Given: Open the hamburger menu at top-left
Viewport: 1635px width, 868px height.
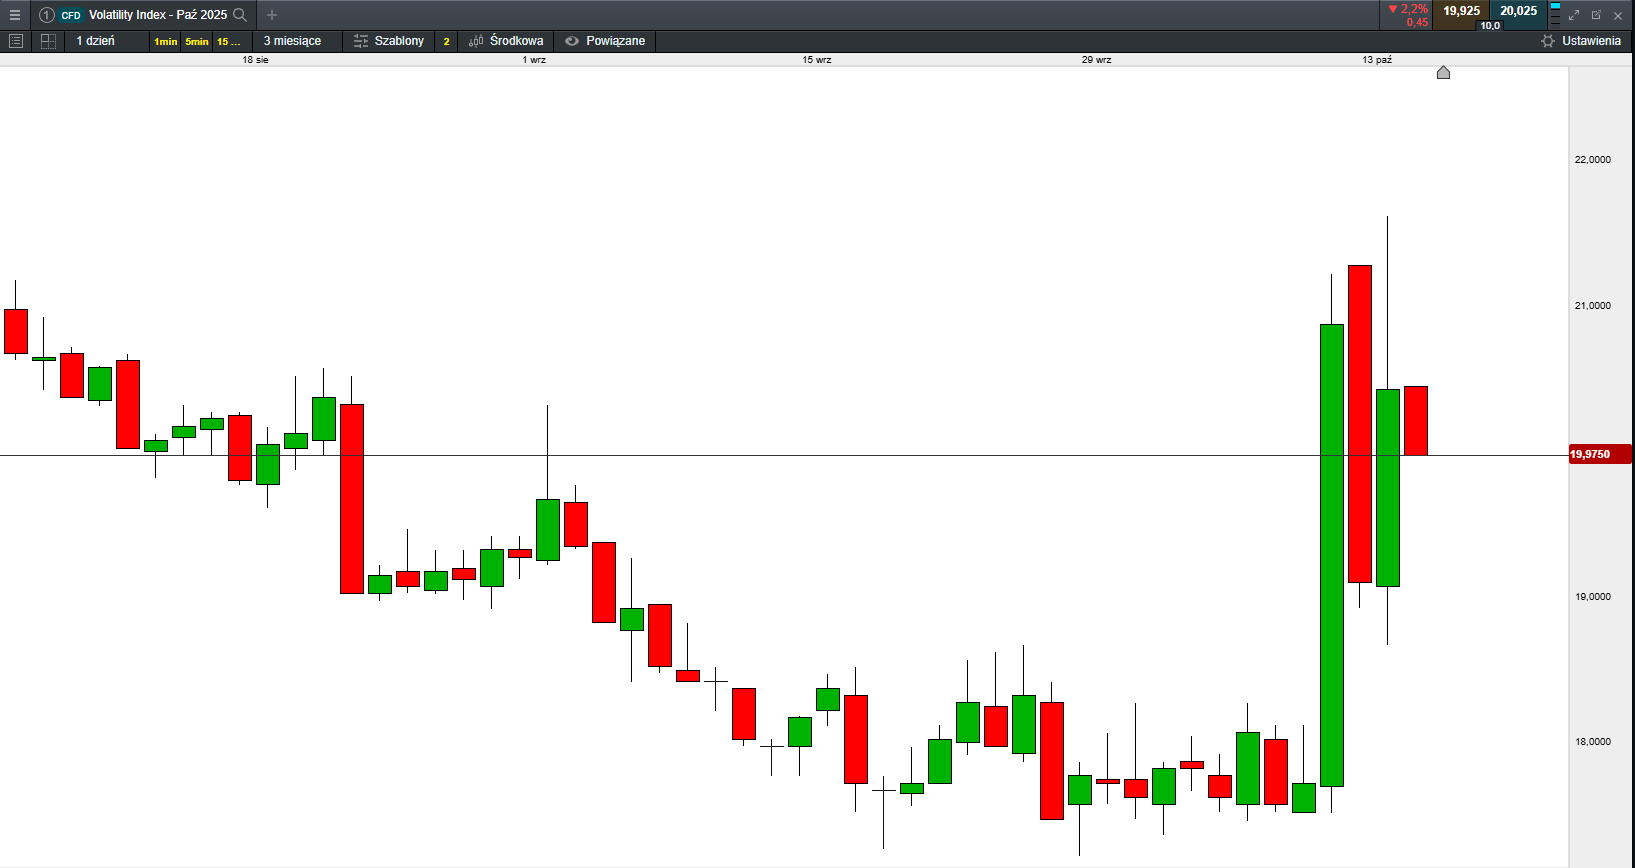Looking at the screenshot, I should [15, 15].
